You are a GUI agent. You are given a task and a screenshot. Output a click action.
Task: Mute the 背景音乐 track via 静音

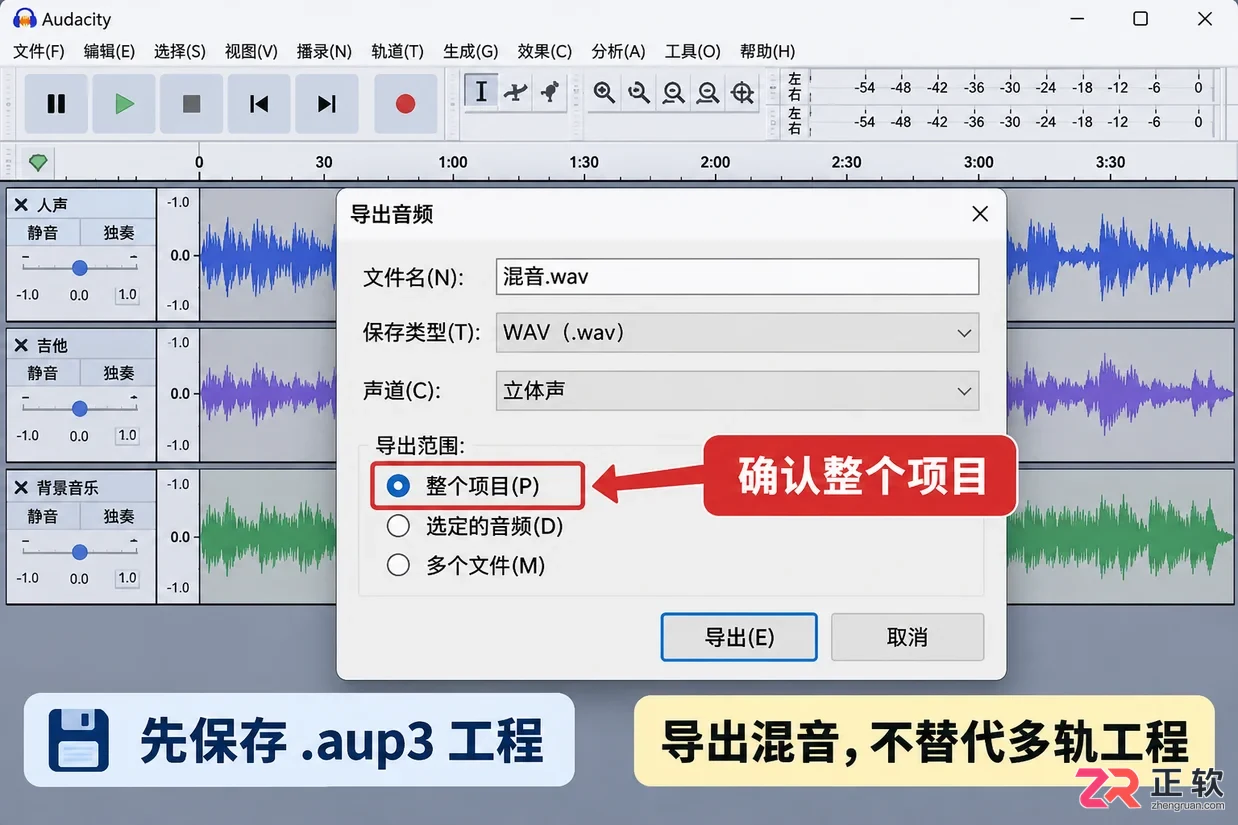coord(43,517)
